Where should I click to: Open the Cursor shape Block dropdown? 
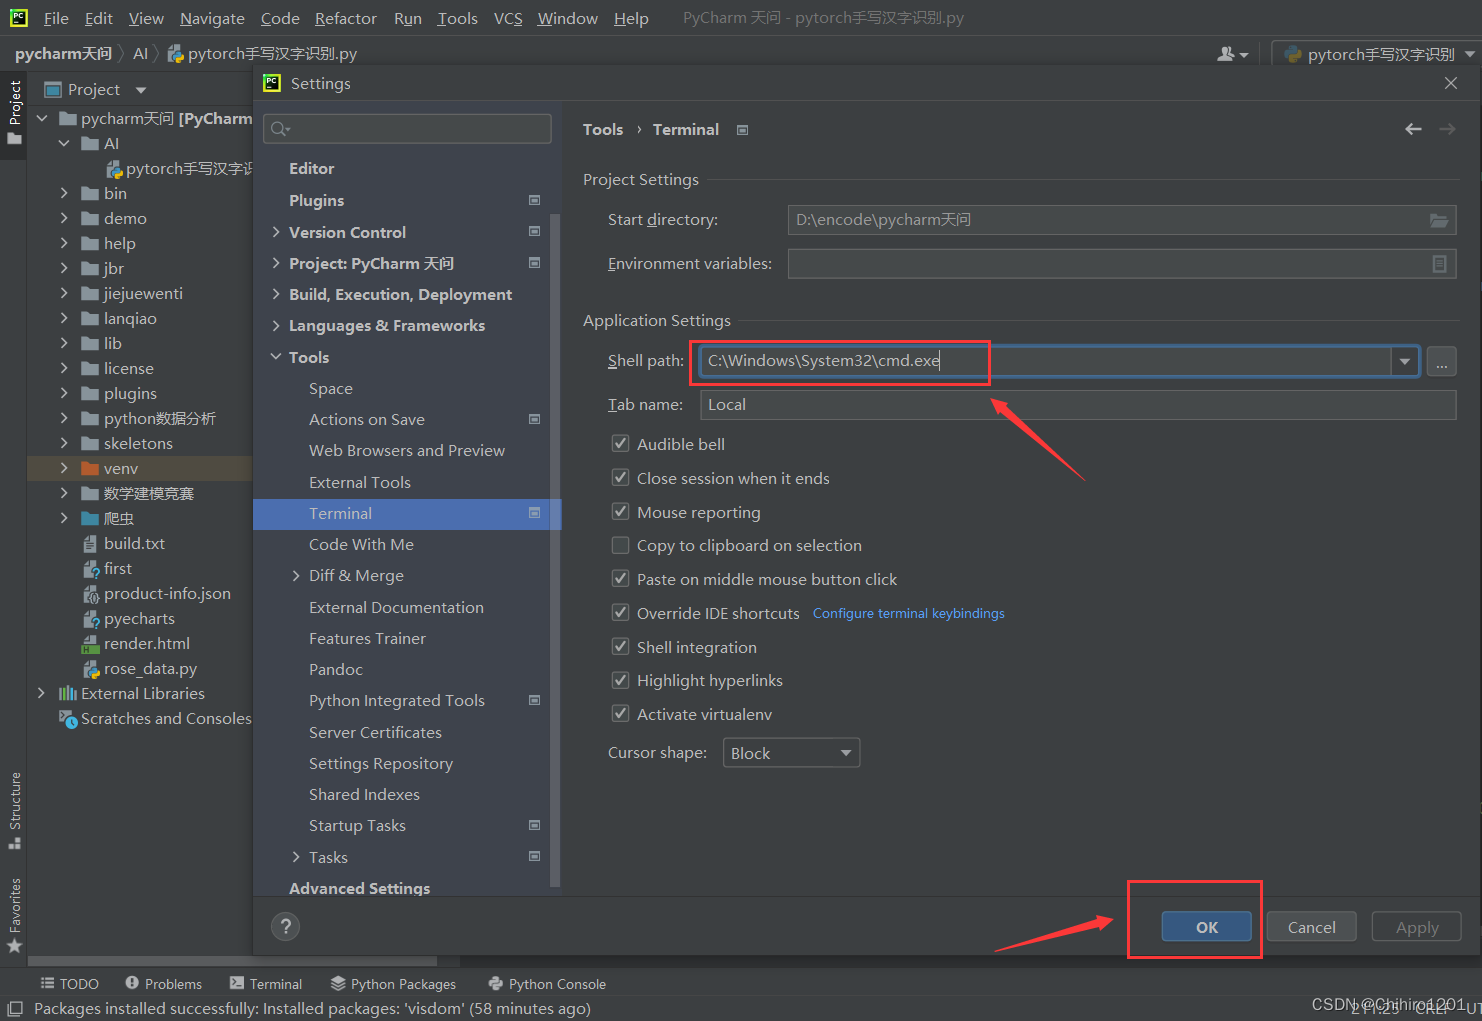[791, 753]
